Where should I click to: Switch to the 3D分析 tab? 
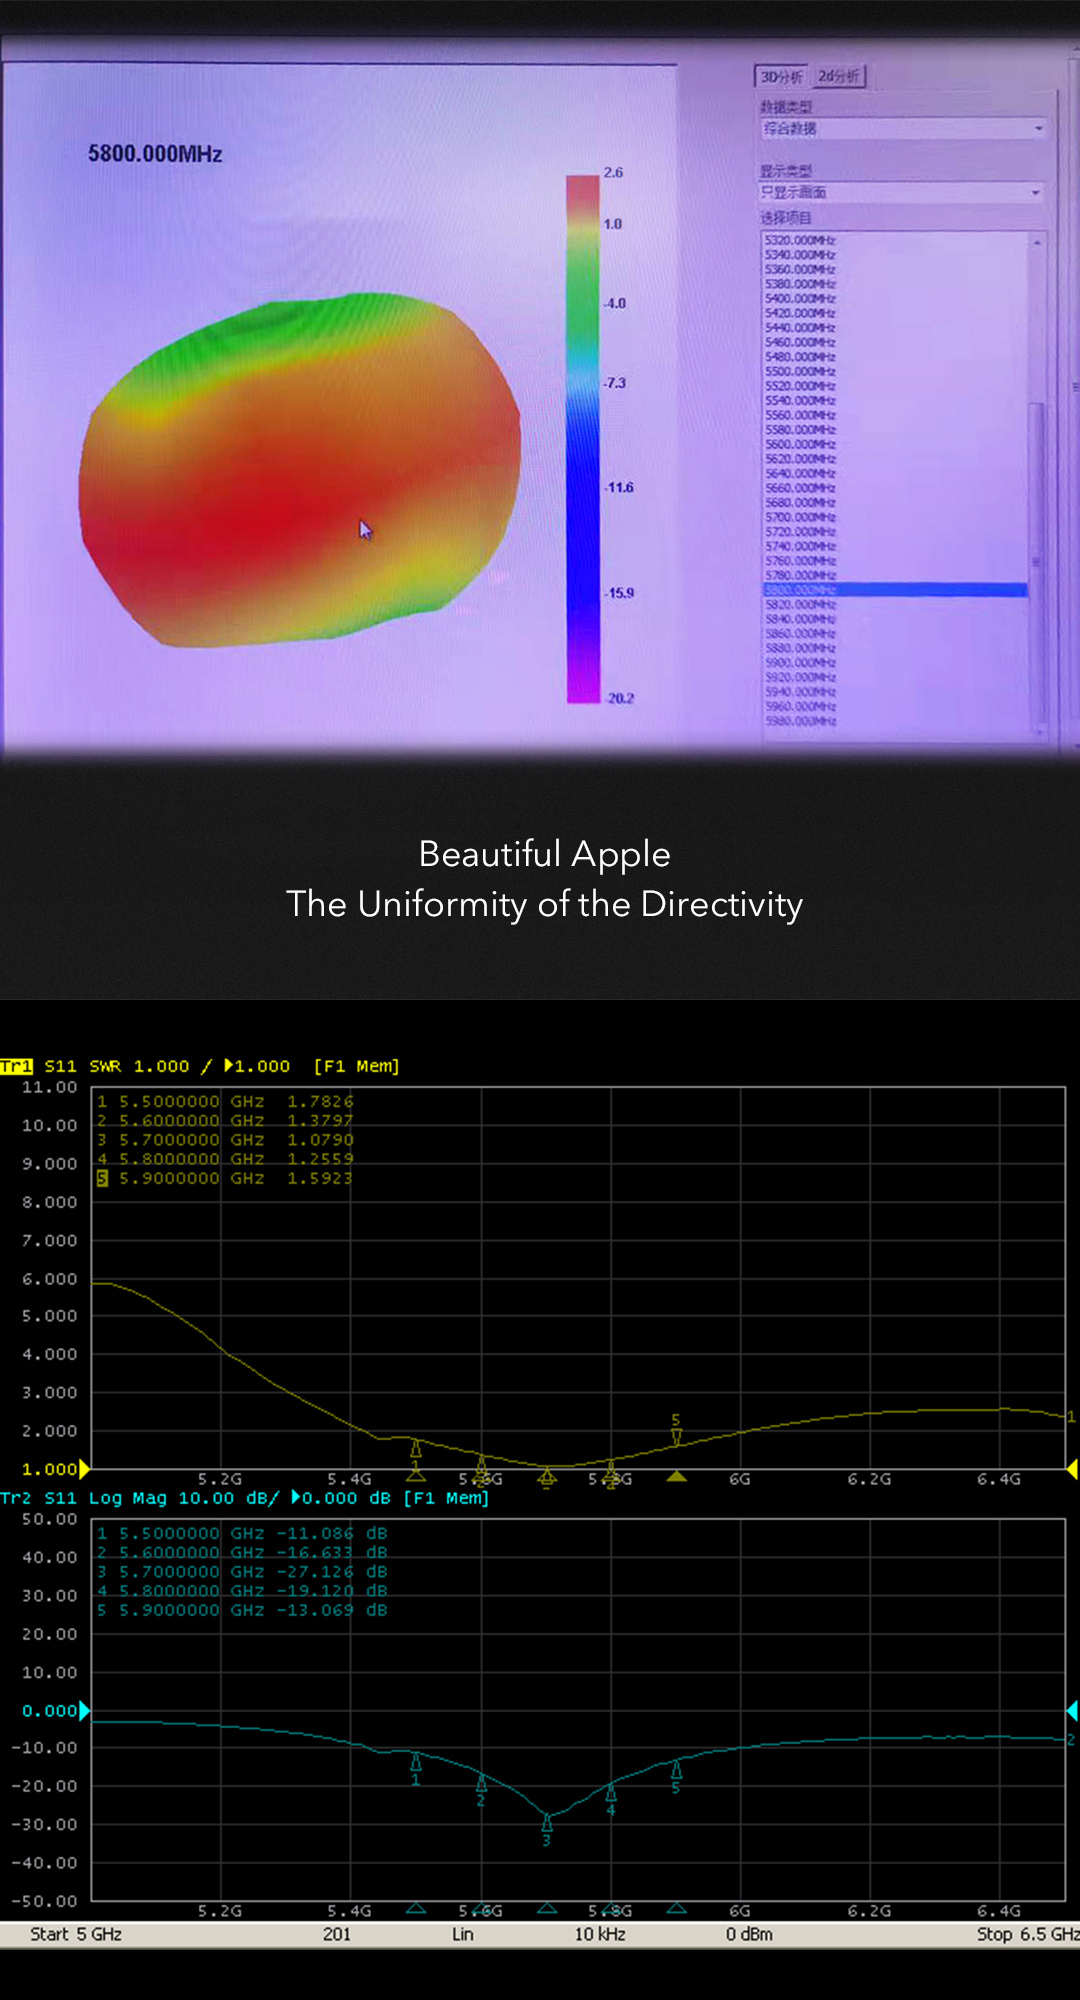coord(781,77)
